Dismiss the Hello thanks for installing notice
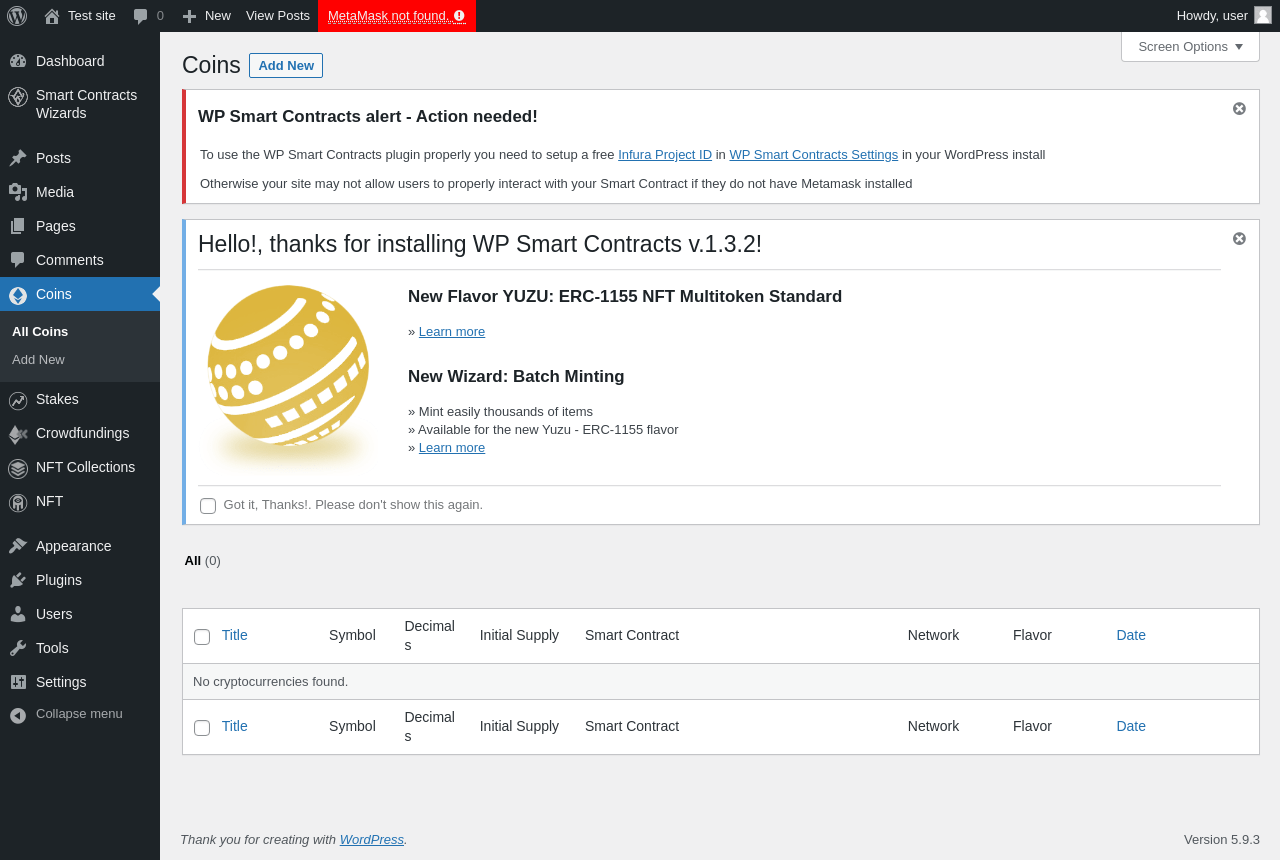This screenshot has width=1280, height=860. [x=1239, y=238]
